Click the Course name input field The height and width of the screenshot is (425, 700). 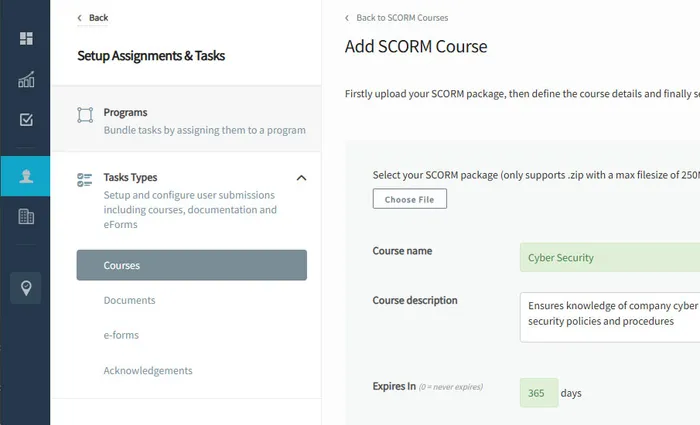pos(609,257)
